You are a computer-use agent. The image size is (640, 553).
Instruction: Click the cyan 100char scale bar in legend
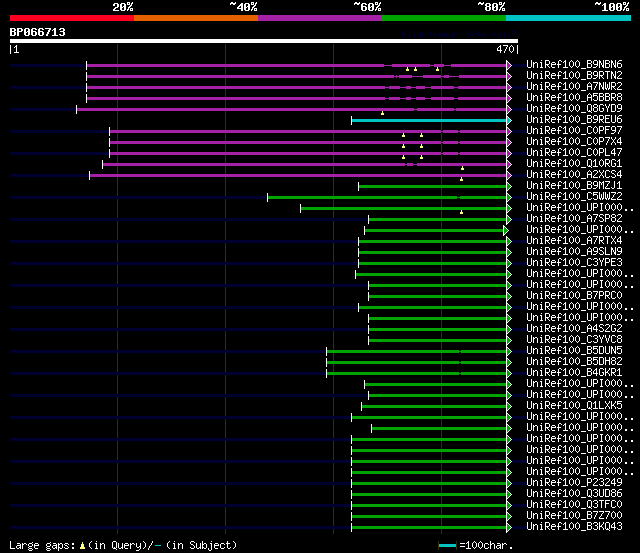point(447,545)
